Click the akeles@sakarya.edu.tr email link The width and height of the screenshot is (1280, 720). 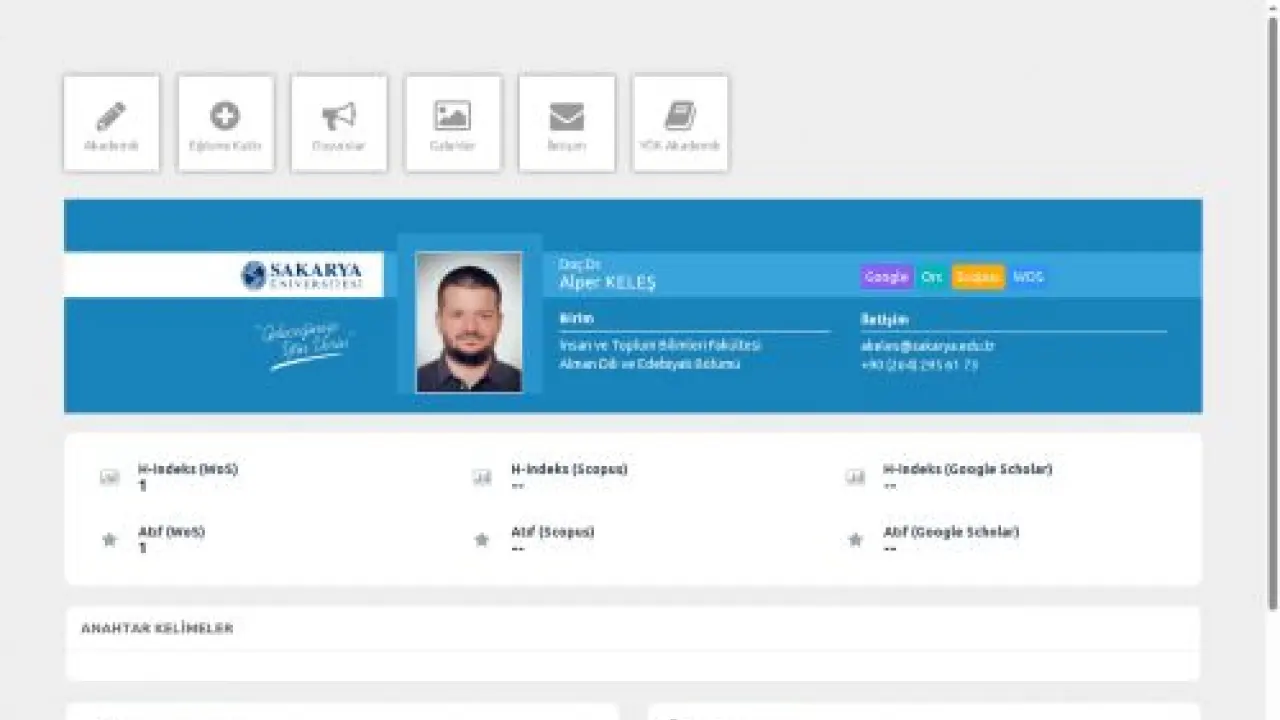(928, 346)
